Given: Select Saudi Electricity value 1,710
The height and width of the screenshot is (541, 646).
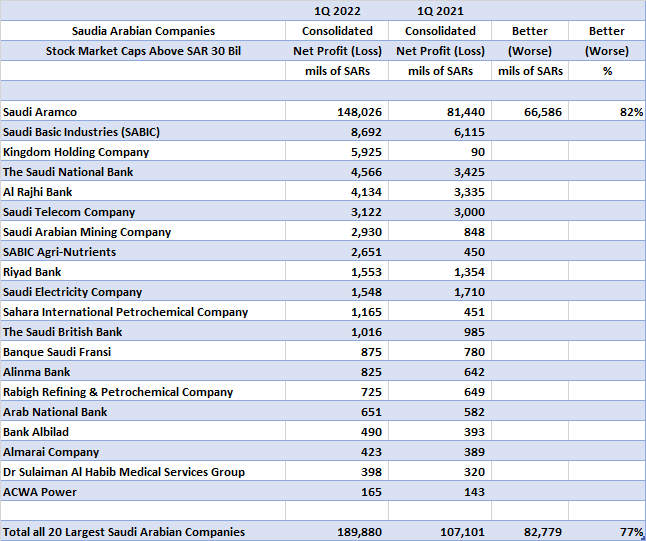Looking at the screenshot, I should coord(440,291).
